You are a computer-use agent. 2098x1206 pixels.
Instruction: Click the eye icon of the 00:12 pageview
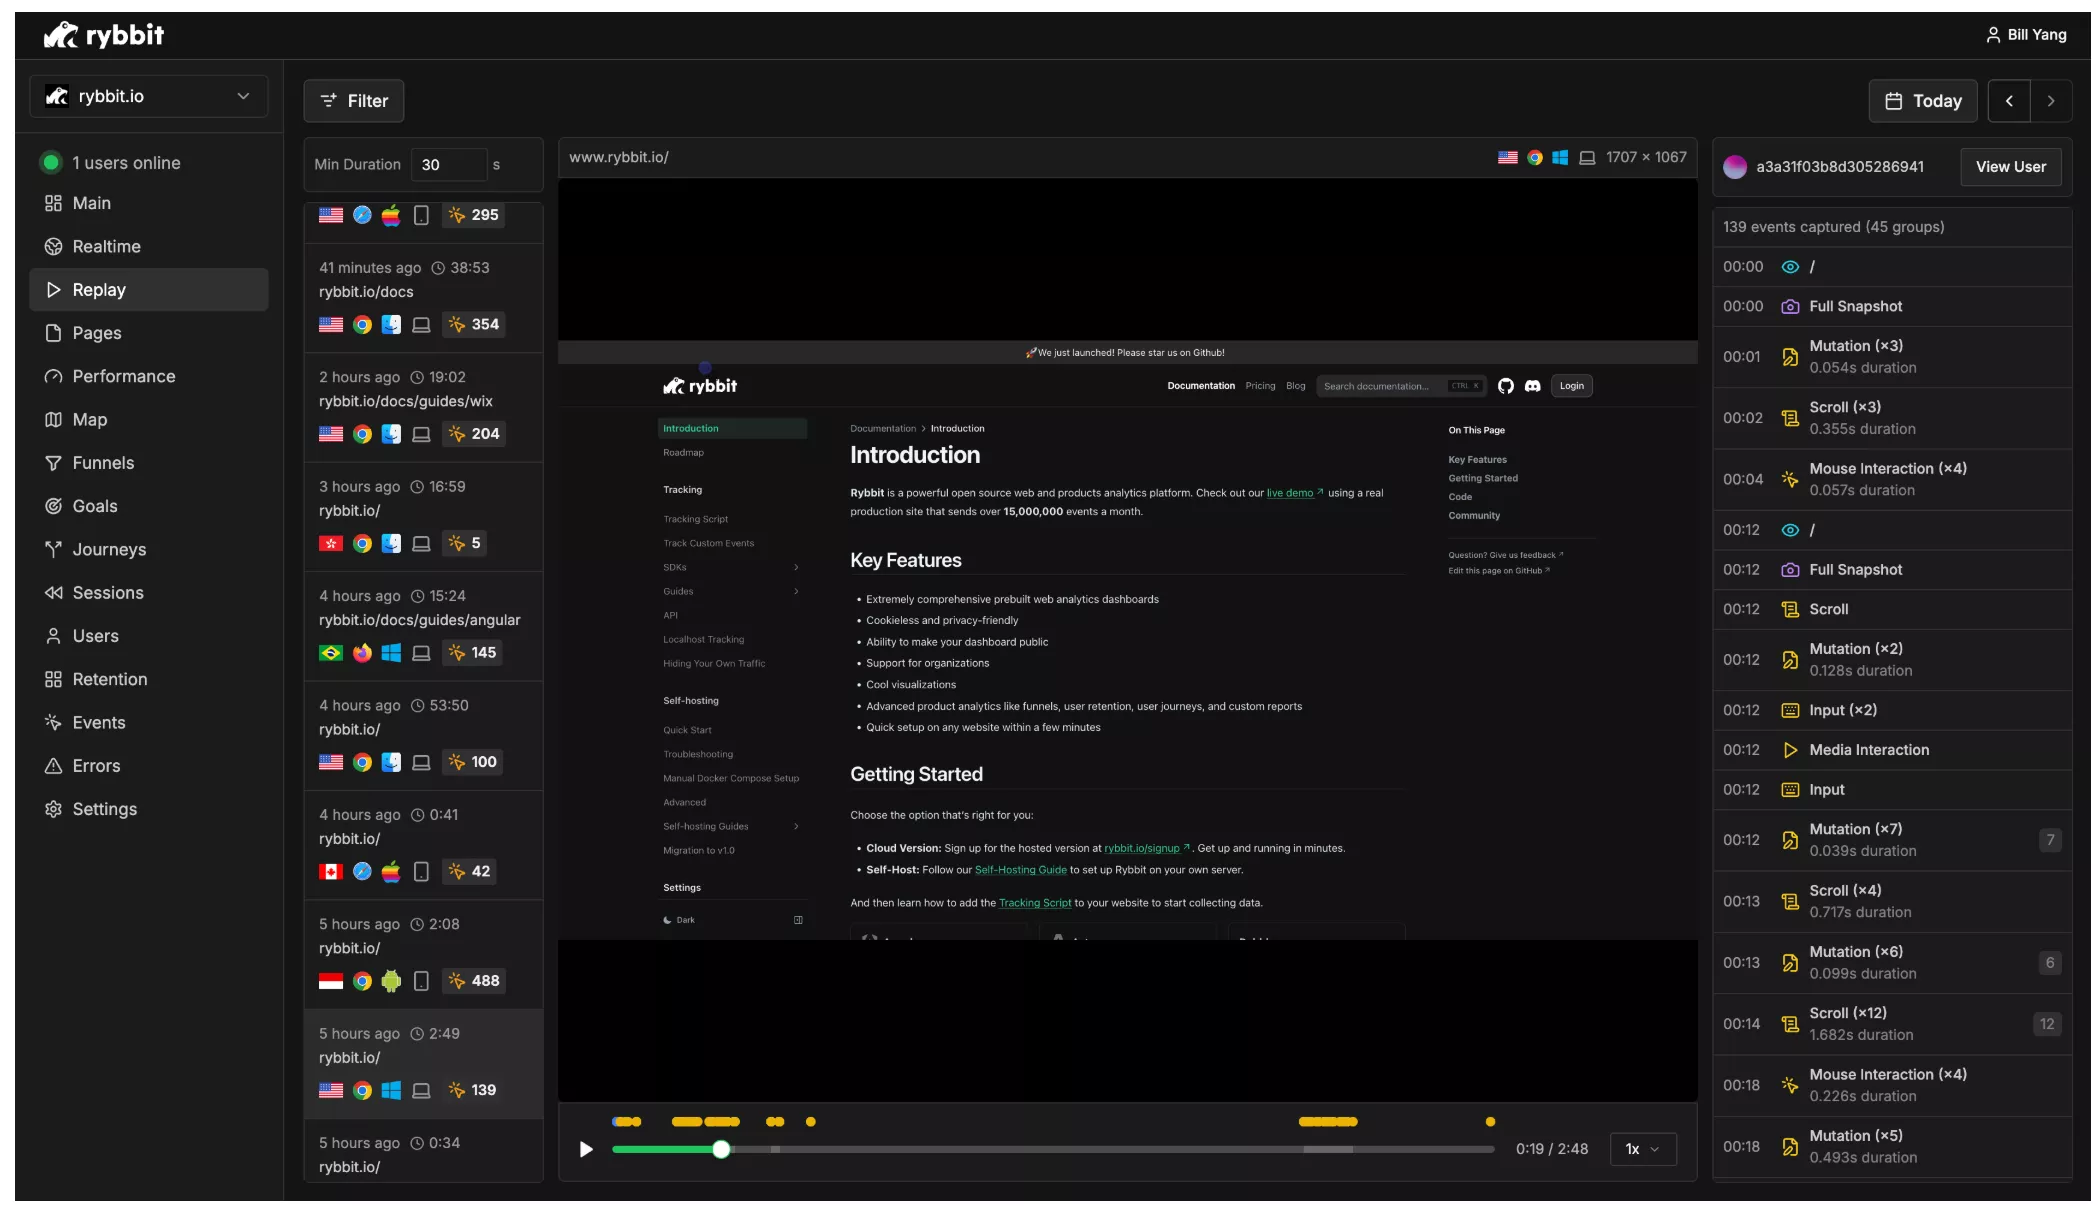1790,530
